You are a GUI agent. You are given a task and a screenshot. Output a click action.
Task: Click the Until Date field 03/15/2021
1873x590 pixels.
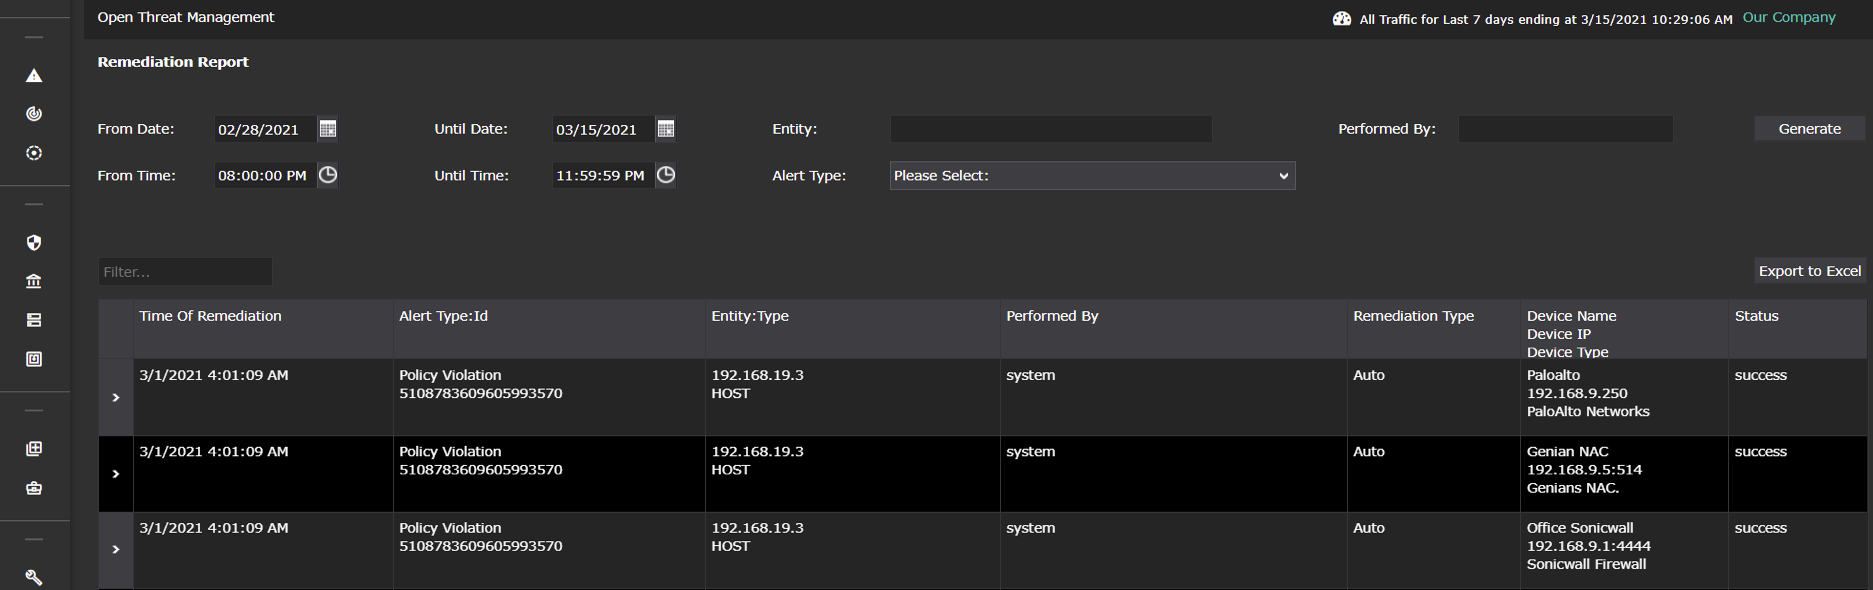pyautogui.click(x=603, y=129)
